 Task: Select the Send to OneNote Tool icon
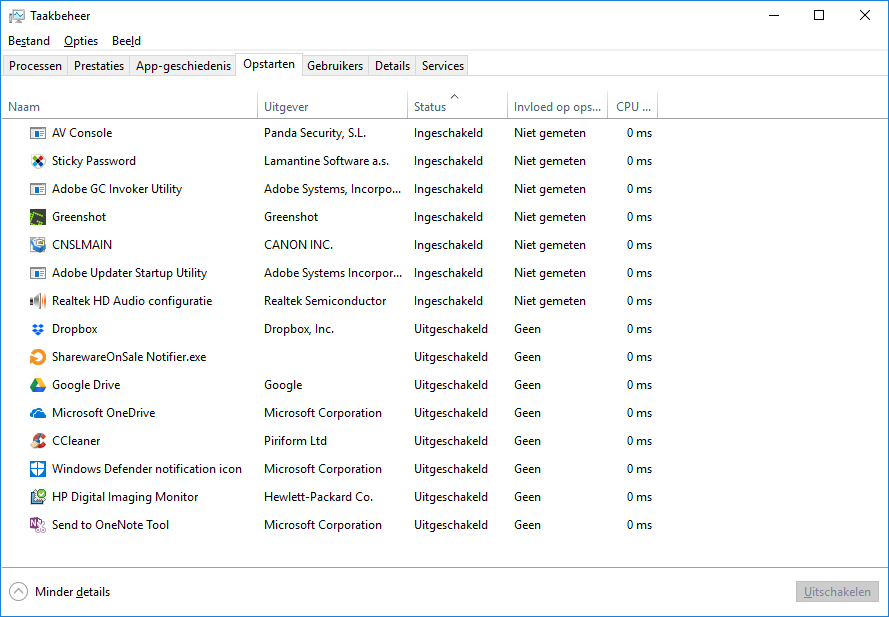pyautogui.click(x=38, y=525)
